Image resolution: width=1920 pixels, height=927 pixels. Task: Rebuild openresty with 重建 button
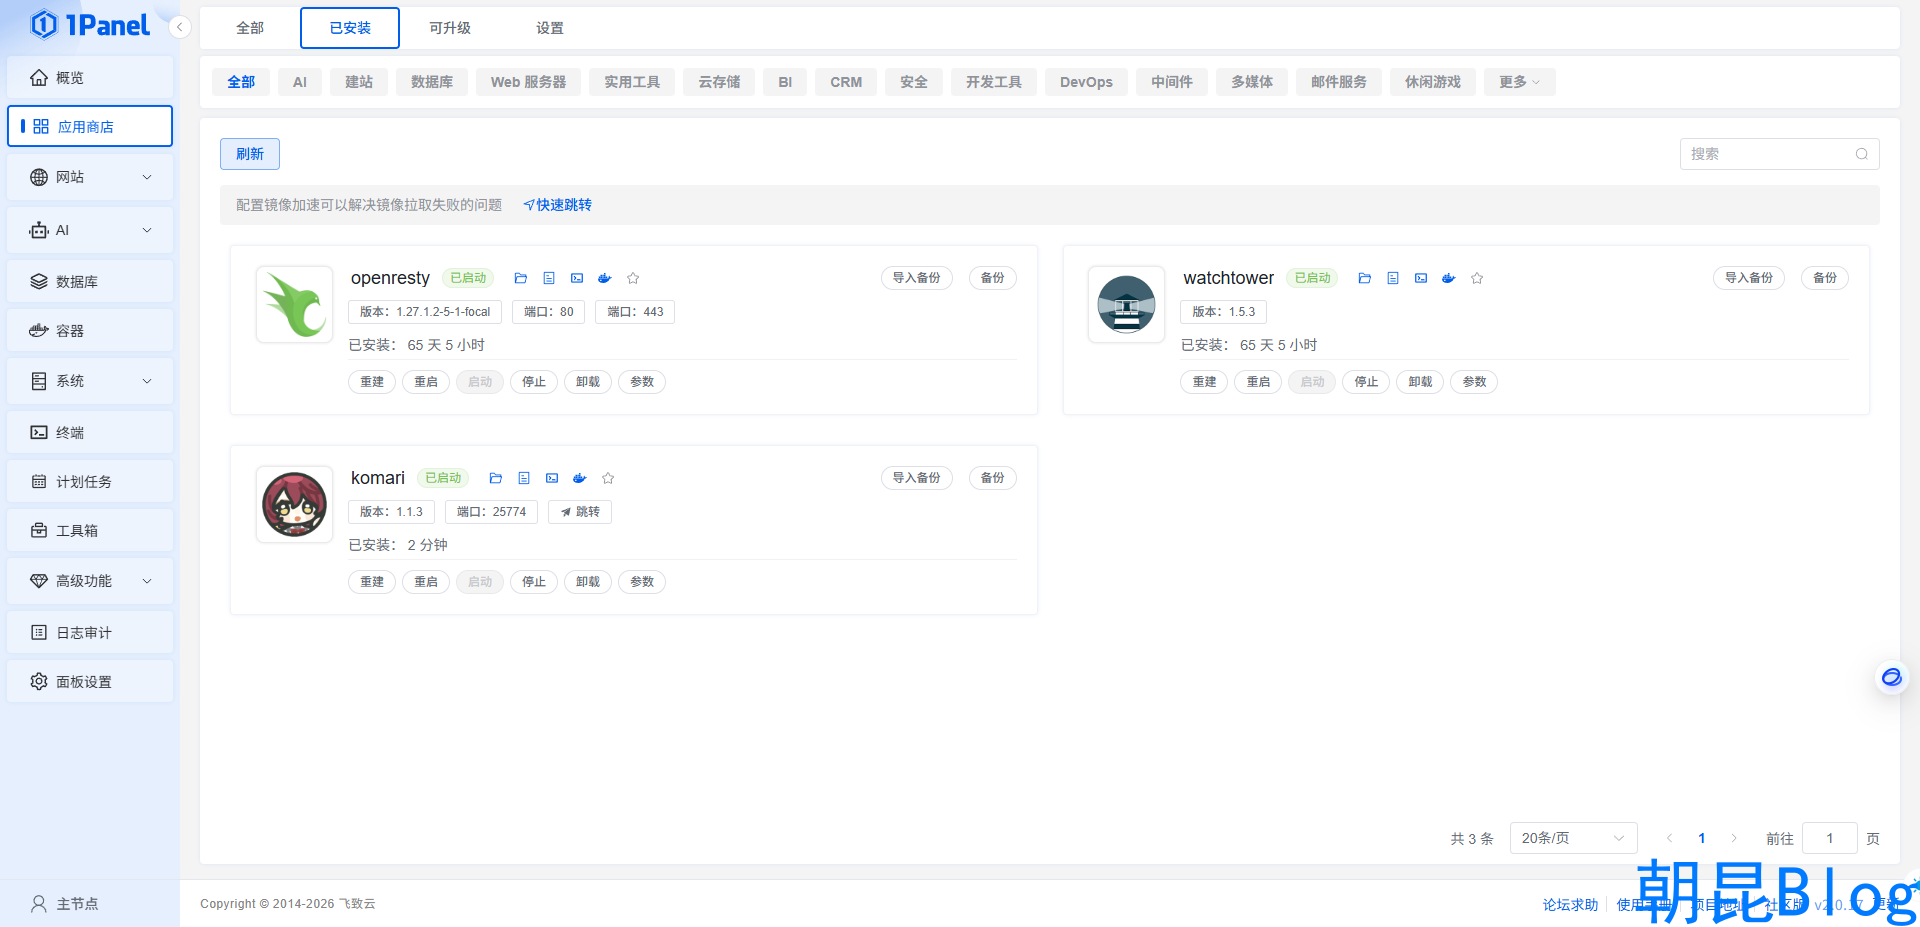tap(372, 382)
